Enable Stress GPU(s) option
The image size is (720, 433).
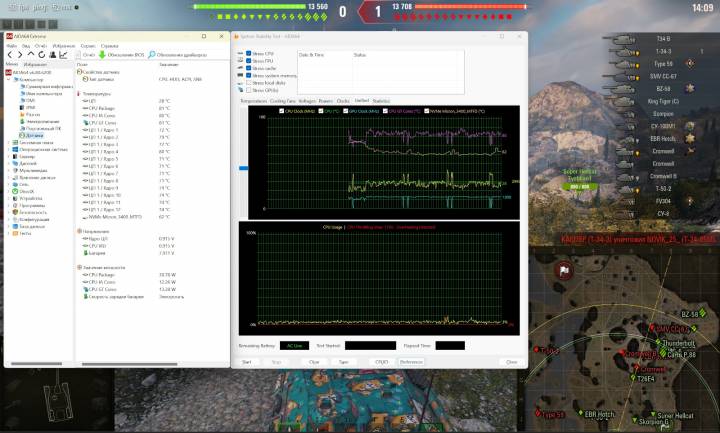coord(248,90)
